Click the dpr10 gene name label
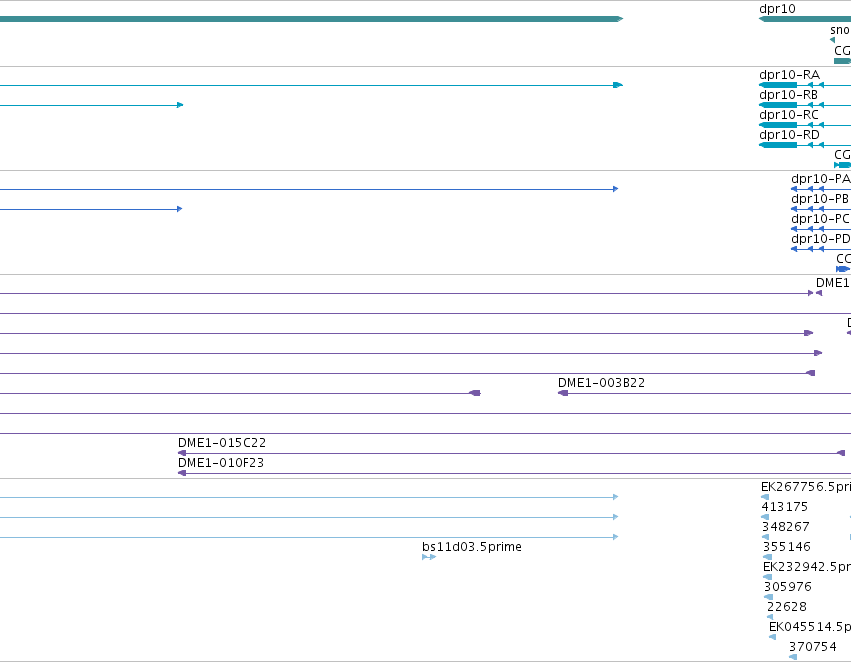Image resolution: width=851 pixels, height=662 pixels. click(x=777, y=9)
